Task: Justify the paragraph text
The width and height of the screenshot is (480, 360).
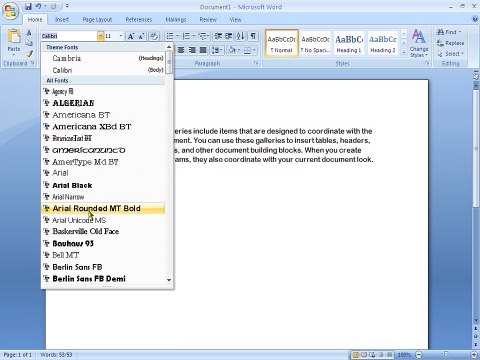Action: pyautogui.click(x=203, y=50)
